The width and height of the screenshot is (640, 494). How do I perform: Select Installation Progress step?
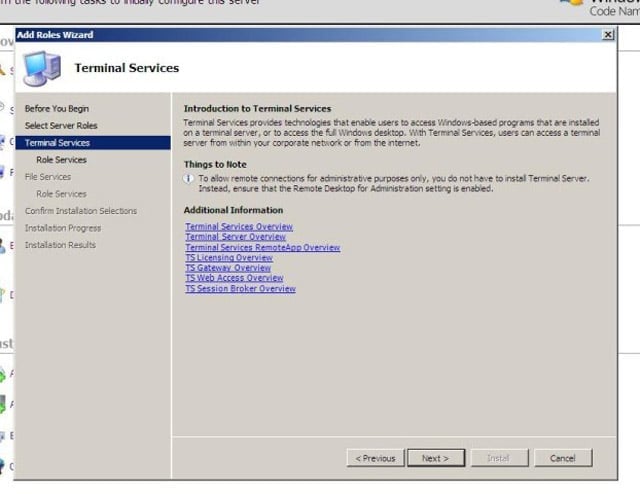(x=63, y=228)
